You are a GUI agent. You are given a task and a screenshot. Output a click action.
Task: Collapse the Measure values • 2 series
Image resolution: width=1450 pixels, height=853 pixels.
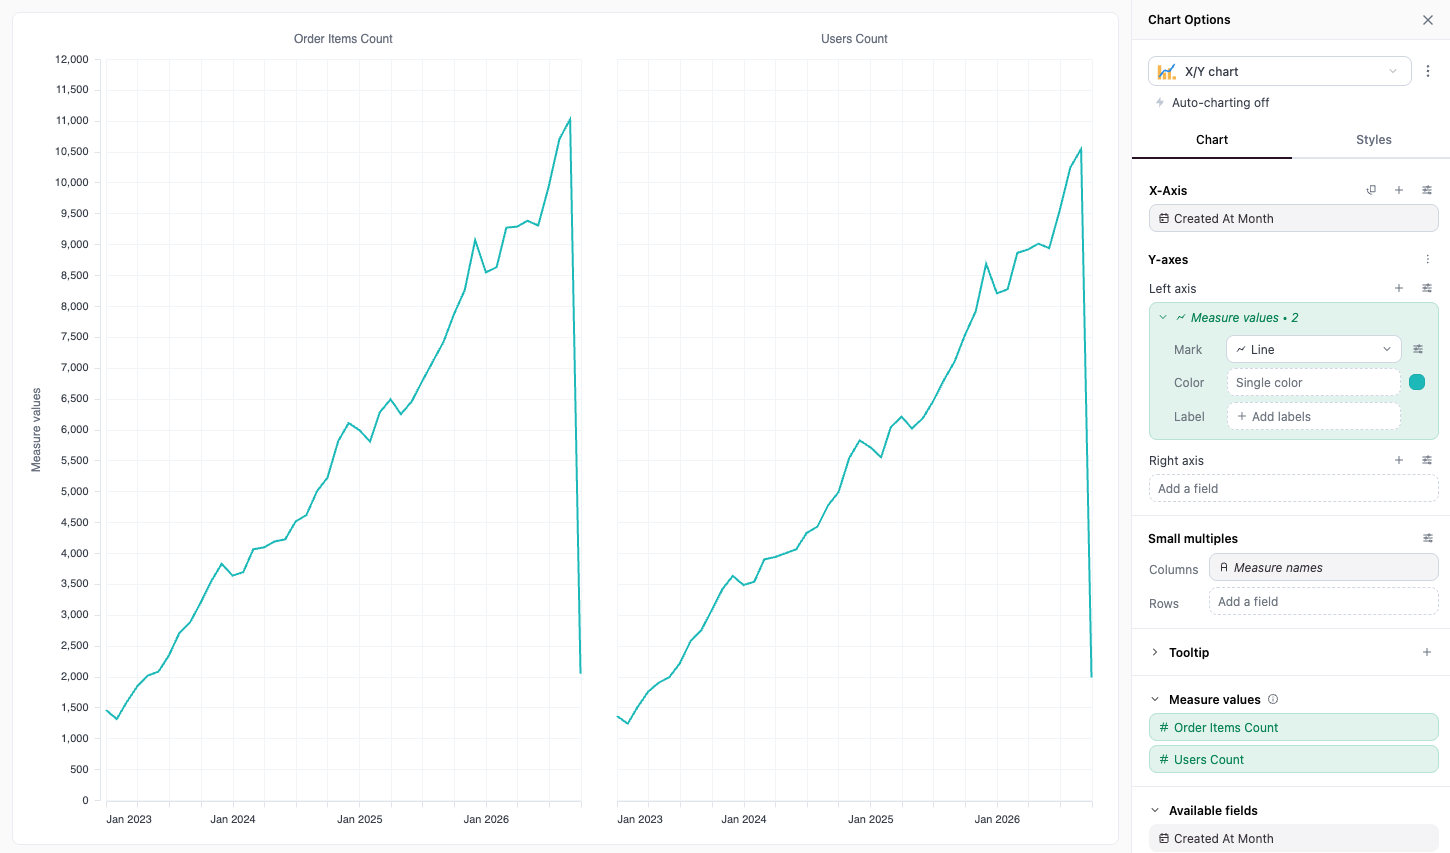tap(1163, 317)
